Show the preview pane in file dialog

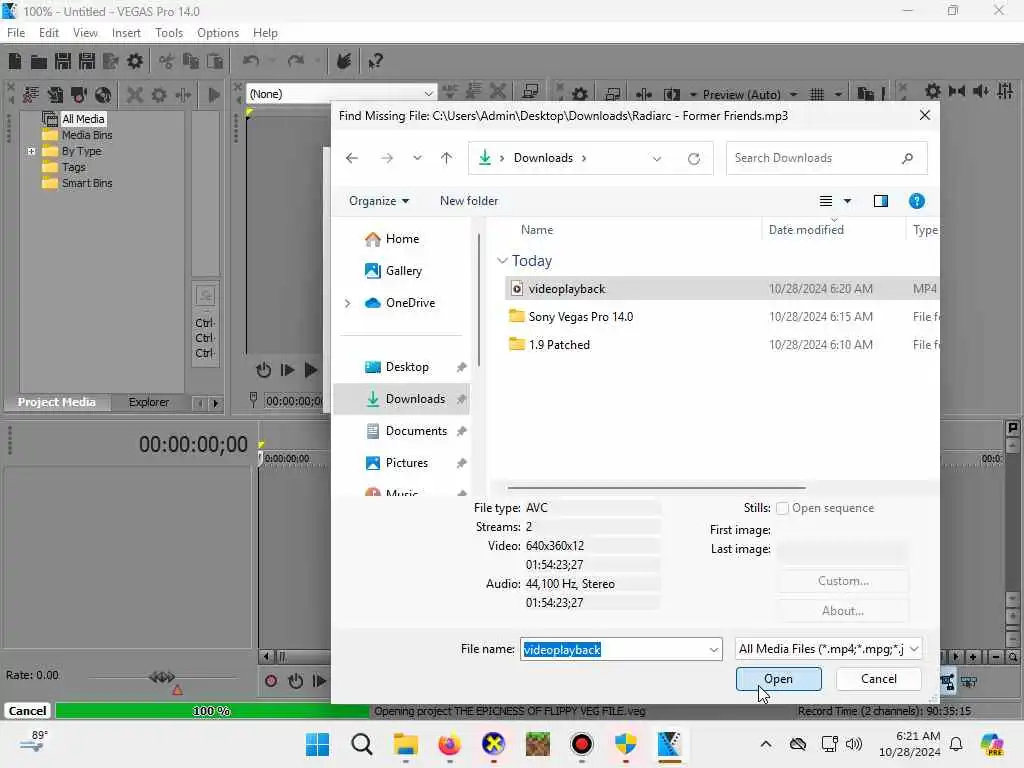click(x=881, y=201)
